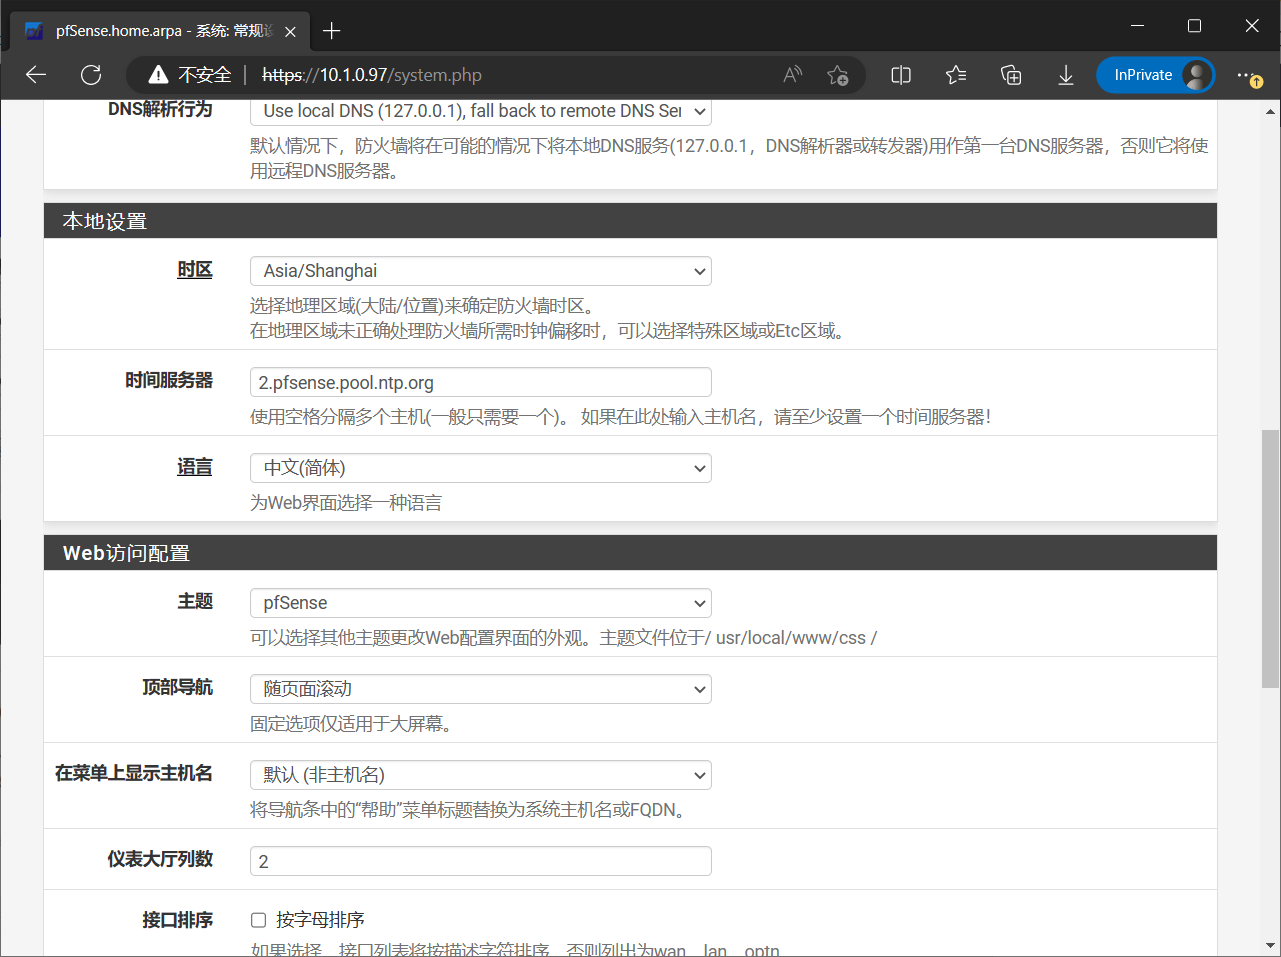Open the 时区 dropdown showing Asia/Shanghai
Image resolution: width=1281 pixels, height=957 pixels.
click(x=480, y=271)
